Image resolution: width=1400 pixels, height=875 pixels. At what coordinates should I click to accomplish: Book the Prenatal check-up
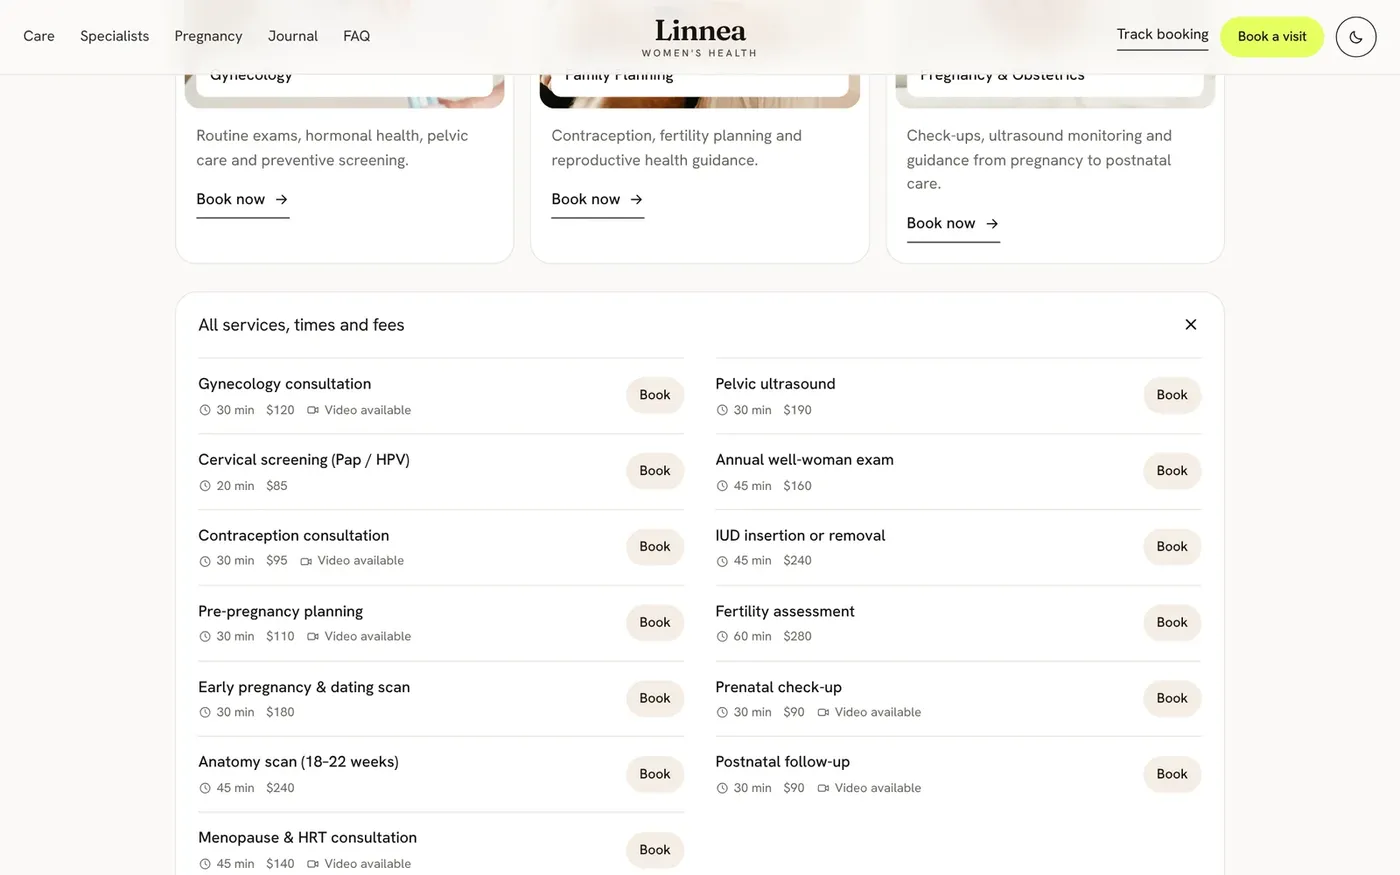1172,699
